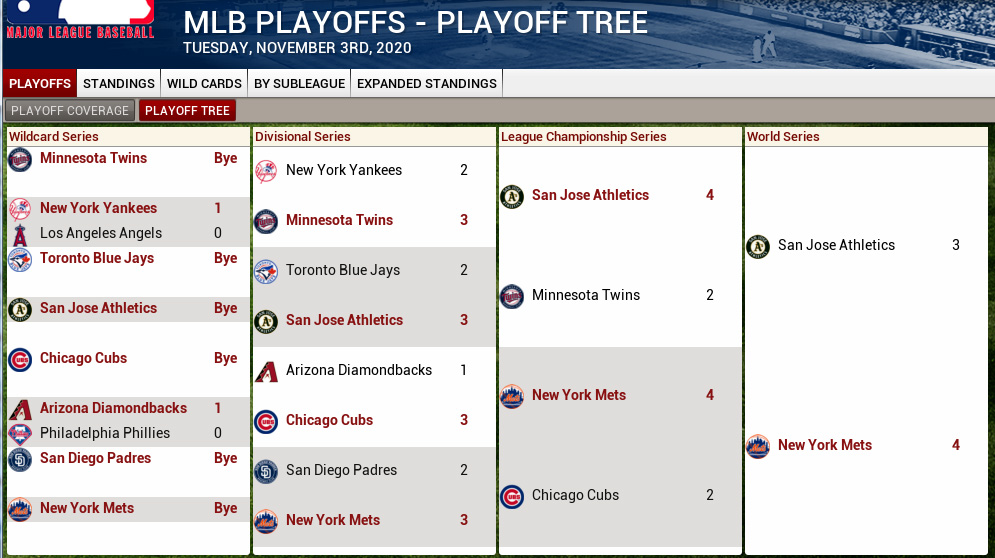Click San Jose Athletics logo in World Series
995x558 pixels.
tap(758, 246)
